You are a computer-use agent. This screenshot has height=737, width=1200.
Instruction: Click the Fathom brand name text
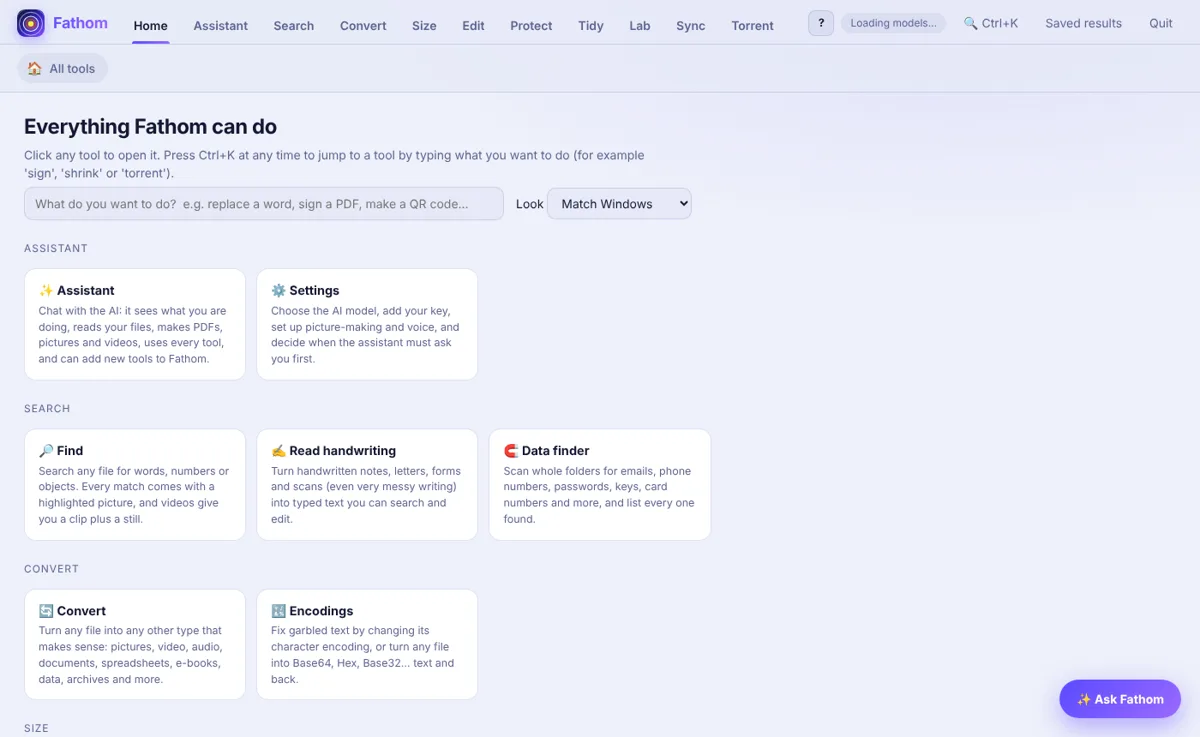click(80, 23)
